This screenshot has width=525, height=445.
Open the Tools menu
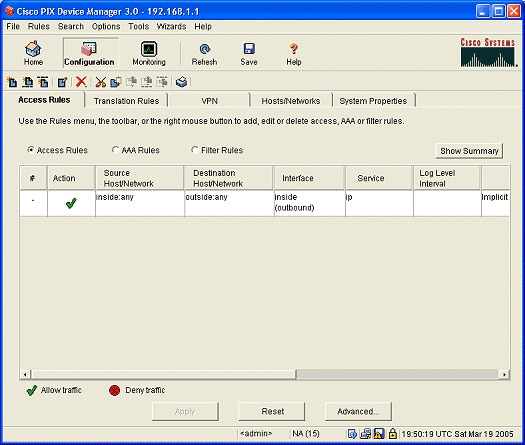139,26
